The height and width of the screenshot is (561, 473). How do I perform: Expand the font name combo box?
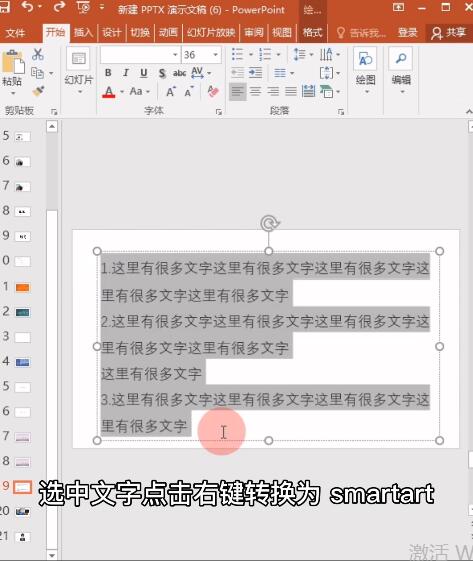(175, 55)
